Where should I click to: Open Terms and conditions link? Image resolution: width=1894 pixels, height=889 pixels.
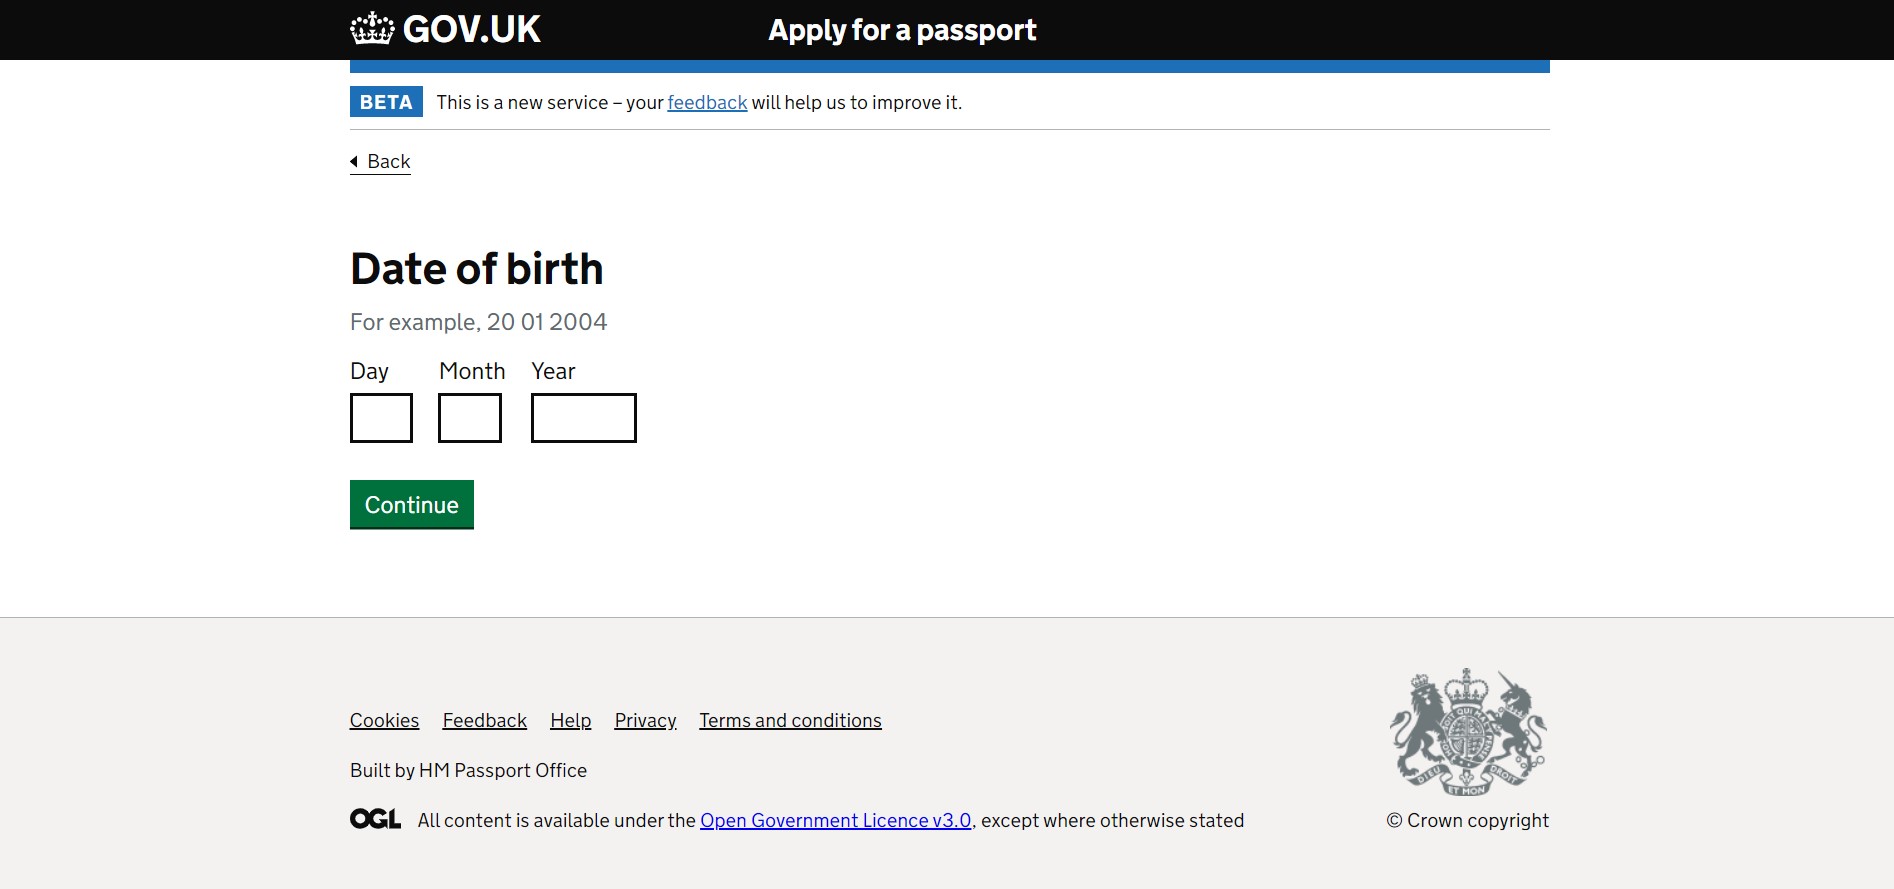pyautogui.click(x=790, y=720)
